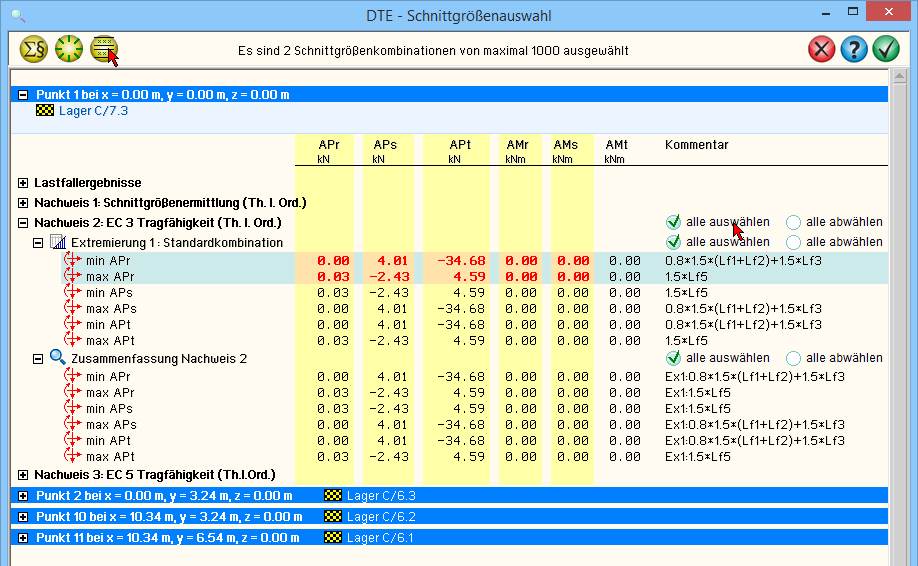Click the Lager C/7.3 support icon
Viewport: 918px width, 566px height.
(x=44, y=111)
